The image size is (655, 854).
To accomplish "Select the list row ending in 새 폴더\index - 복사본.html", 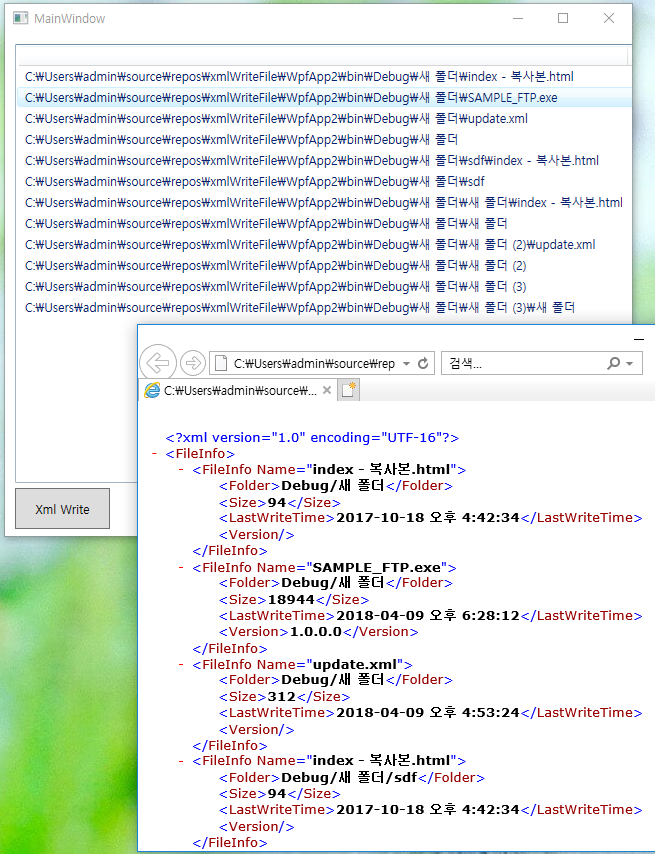I will pyautogui.click(x=324, y=77).
